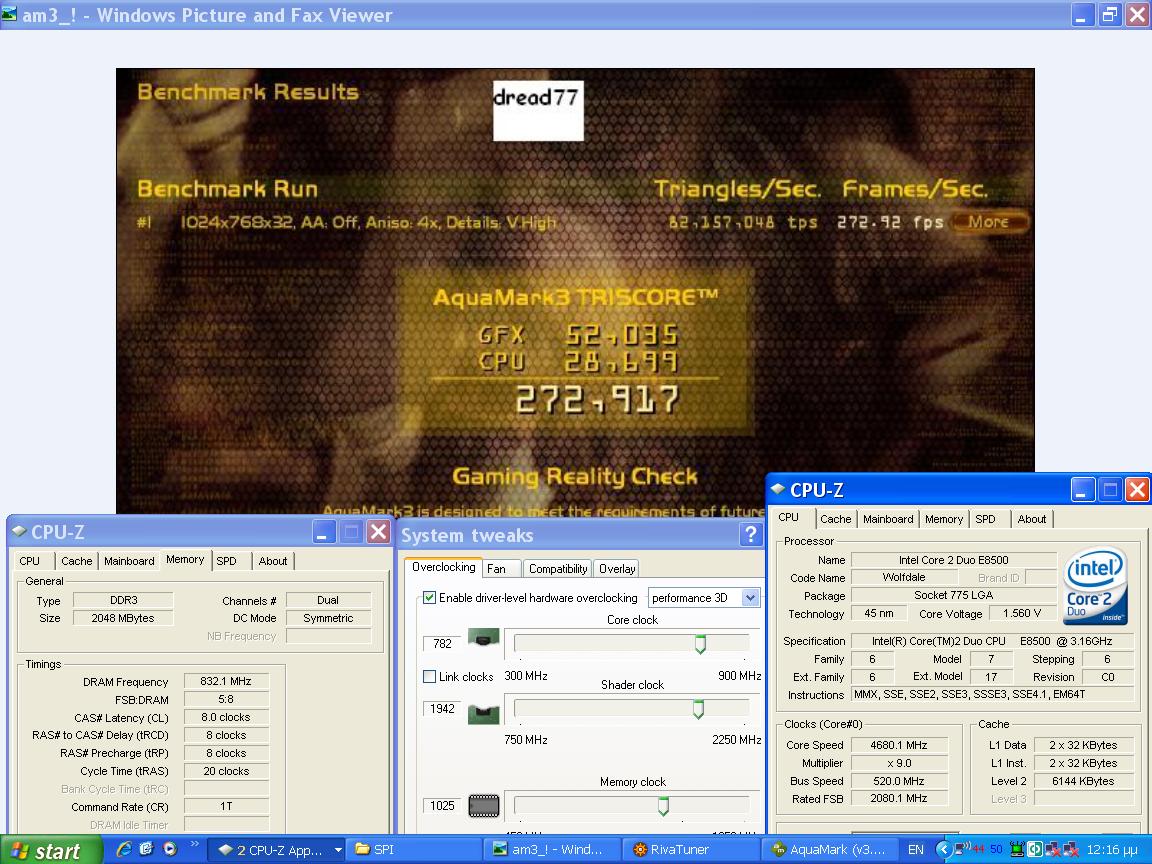Adjust the Core clock slider handle

[700, 644]
